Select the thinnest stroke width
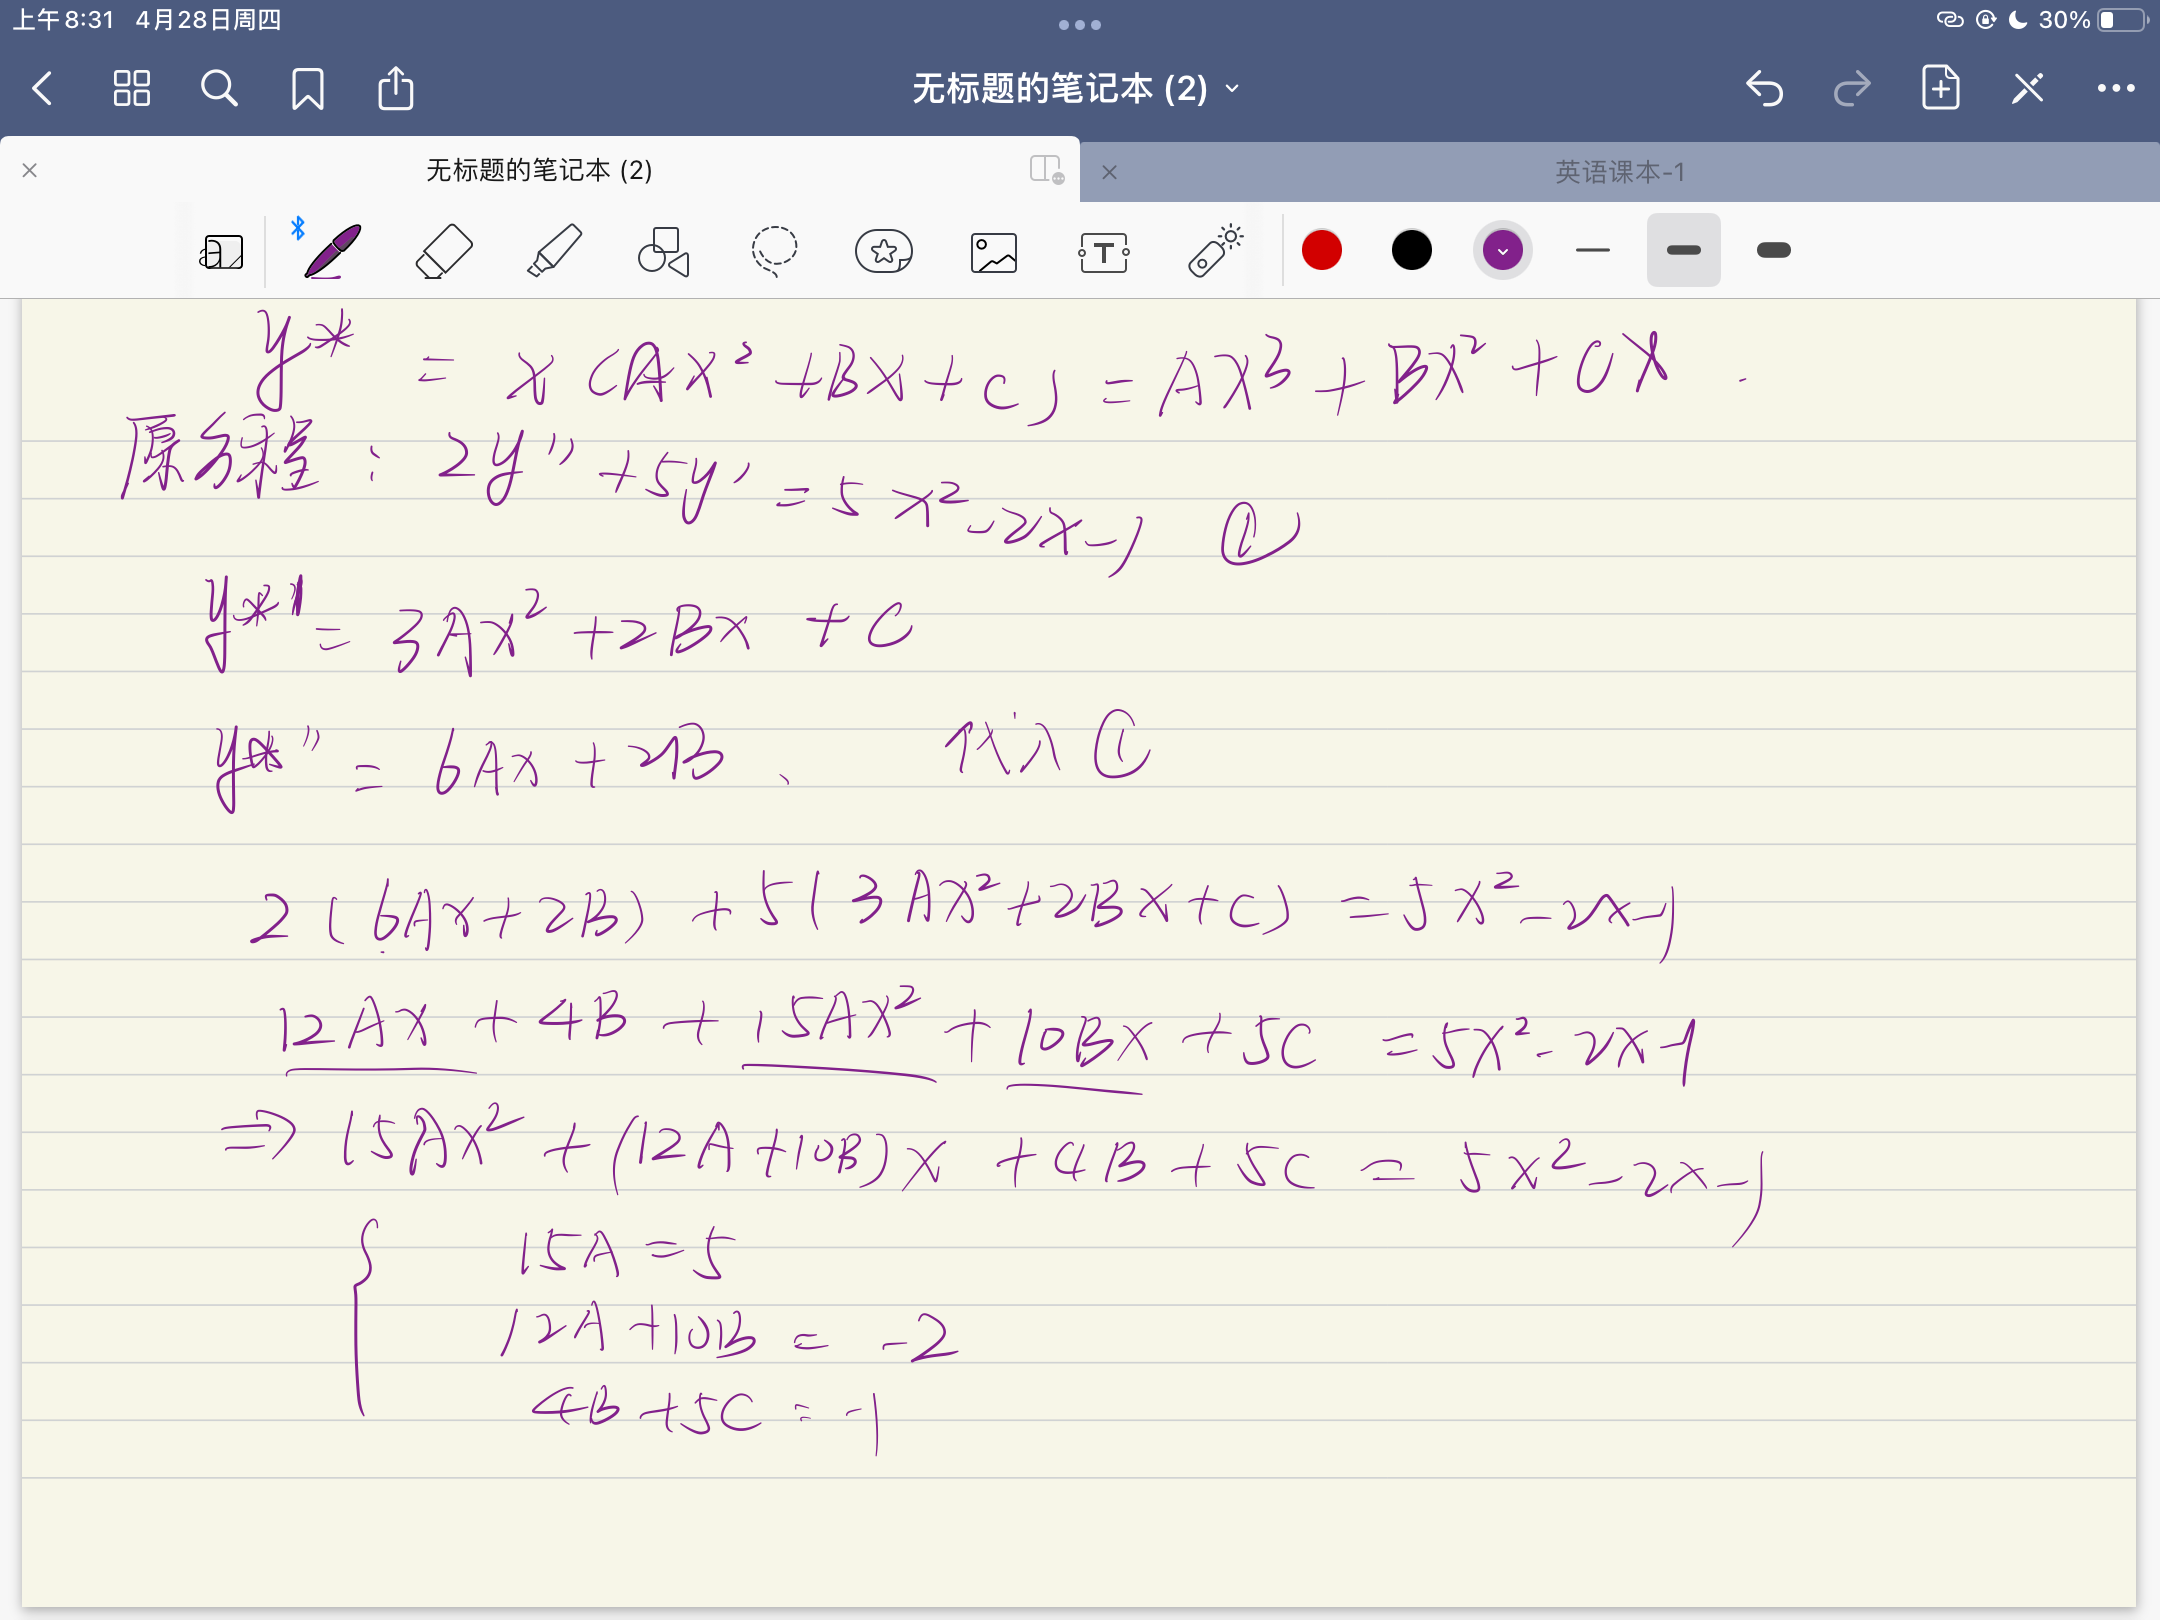2160x1620 pixels. 1592,250
